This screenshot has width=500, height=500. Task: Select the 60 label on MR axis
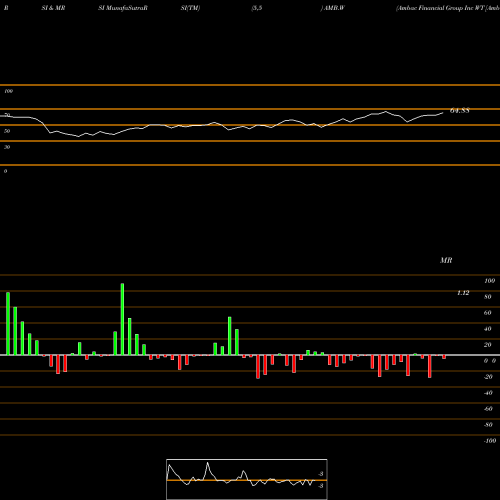(488, 313)
